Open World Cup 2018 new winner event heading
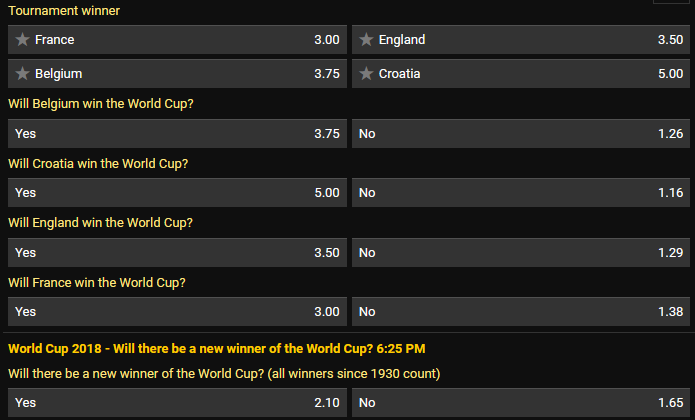Viewport: 695px width, 420px height. click(x=217, y=349)
